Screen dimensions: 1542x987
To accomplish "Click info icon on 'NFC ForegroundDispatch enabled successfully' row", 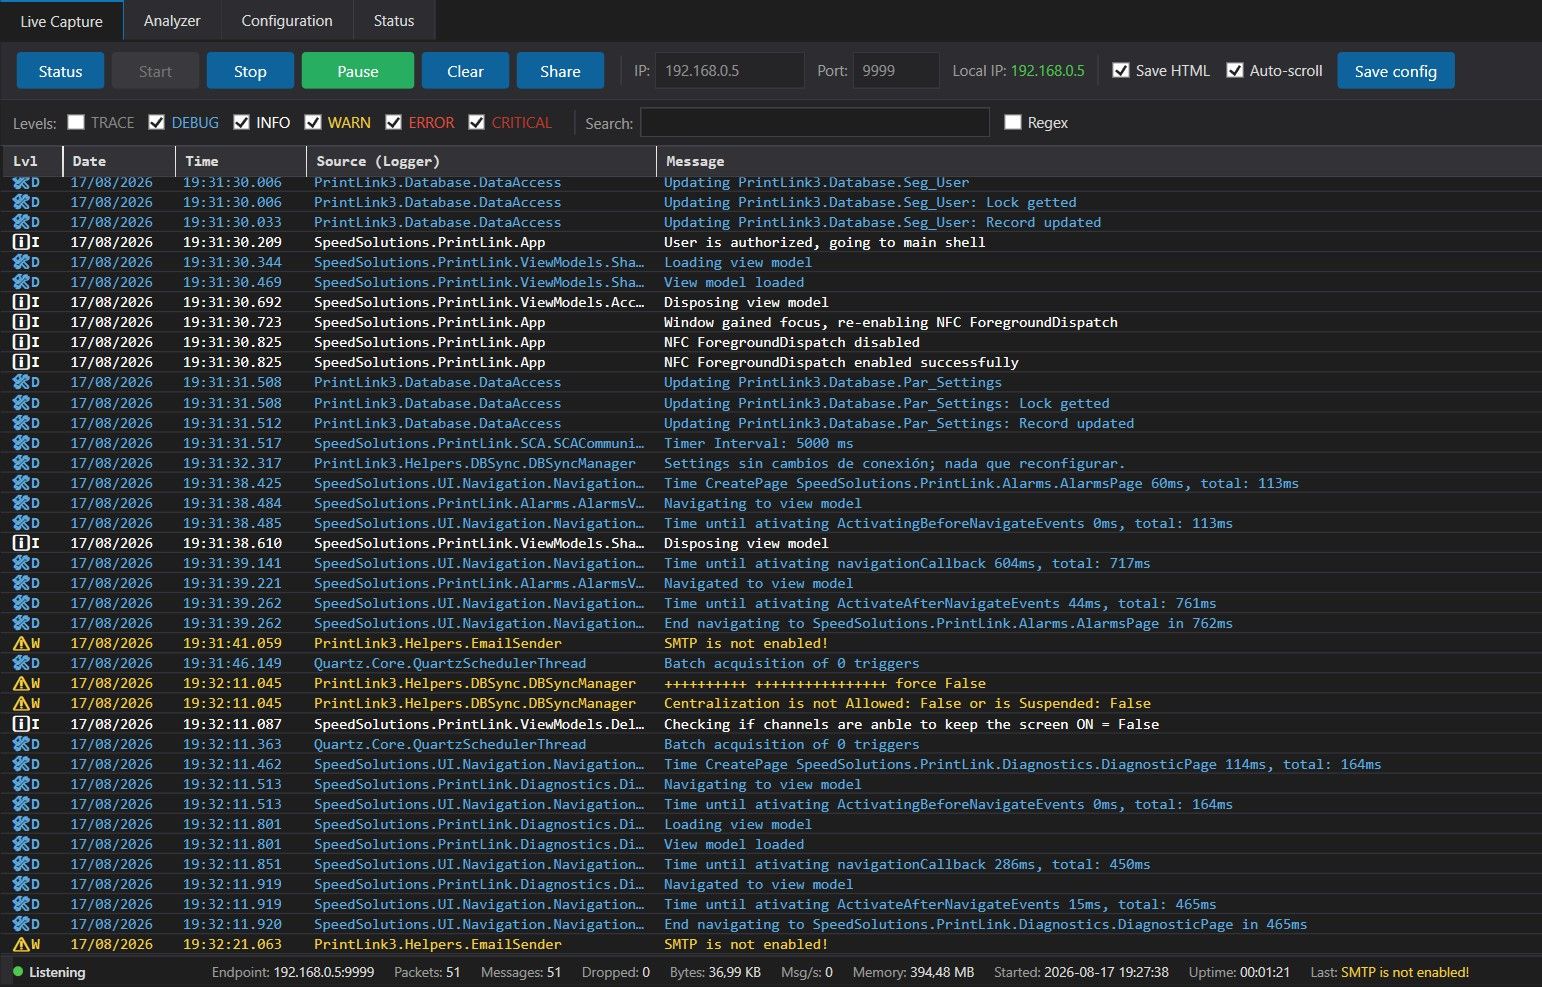I will click(x=20, y=362).
